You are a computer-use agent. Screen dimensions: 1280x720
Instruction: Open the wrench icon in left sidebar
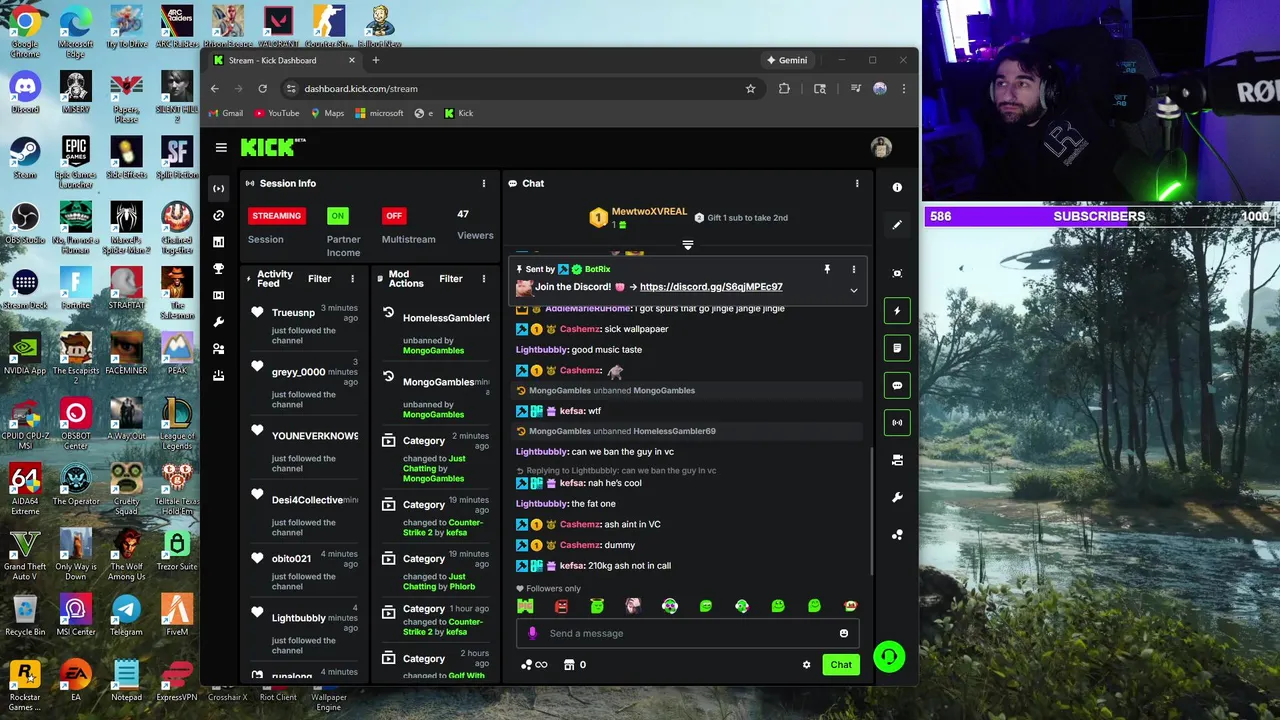pyautogui.click(x=219, y=322)
